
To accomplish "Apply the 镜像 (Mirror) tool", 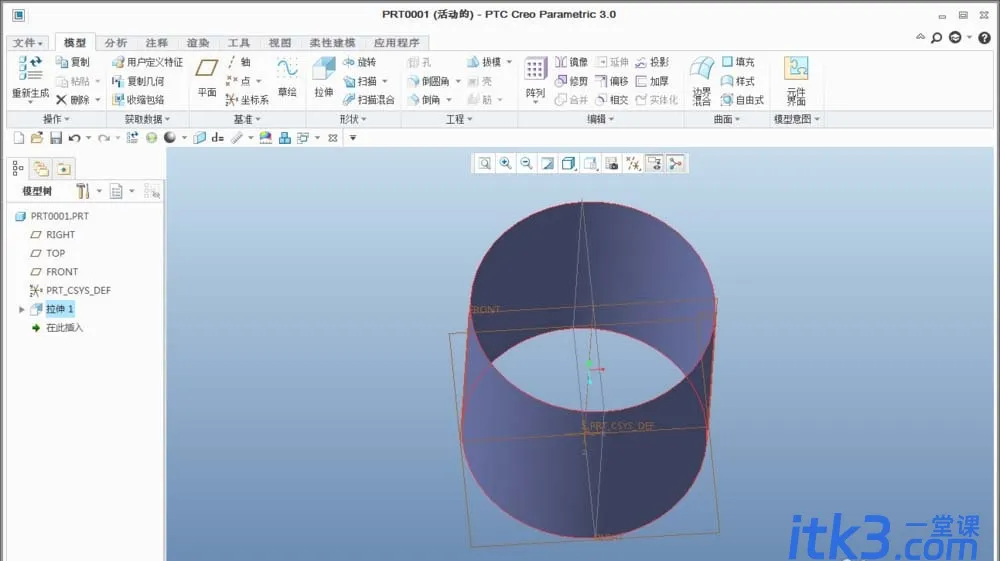I will (x=571, y=62).
